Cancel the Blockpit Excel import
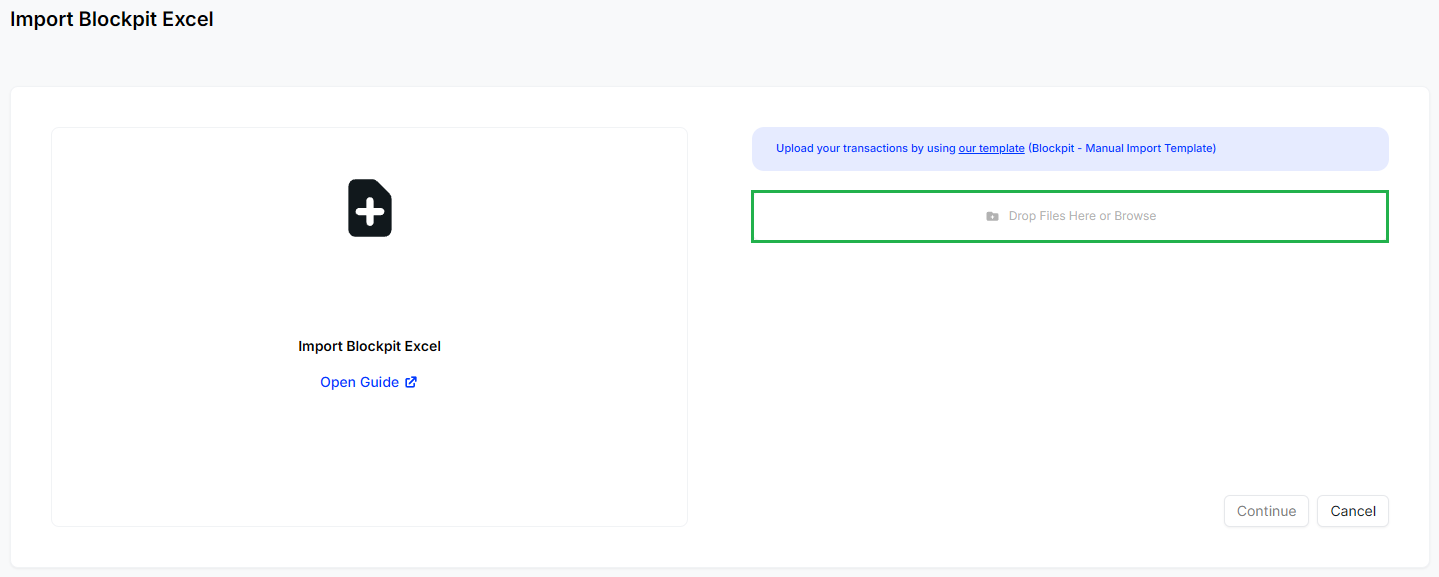1439x577 pixels. (x=1353, y=511)
